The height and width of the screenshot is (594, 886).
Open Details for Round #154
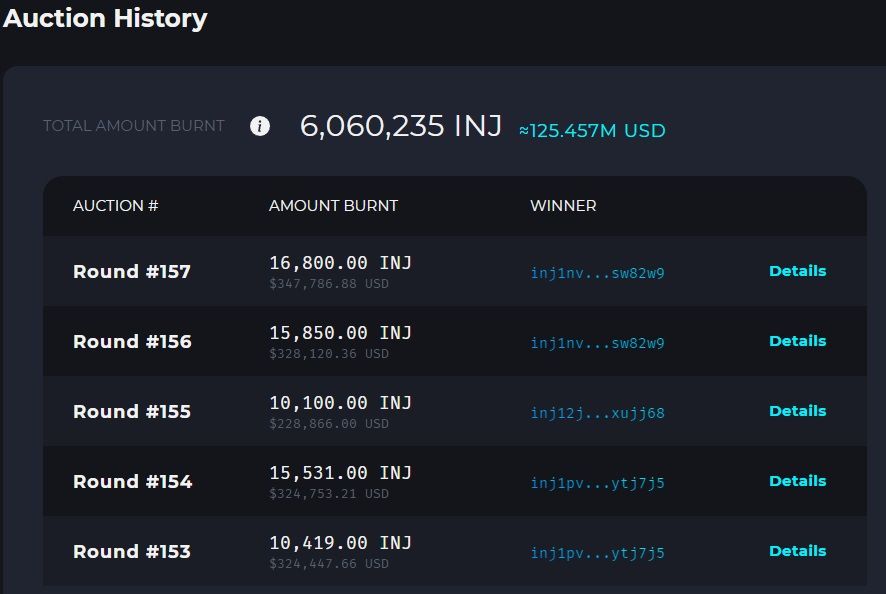tap(797, 481)
